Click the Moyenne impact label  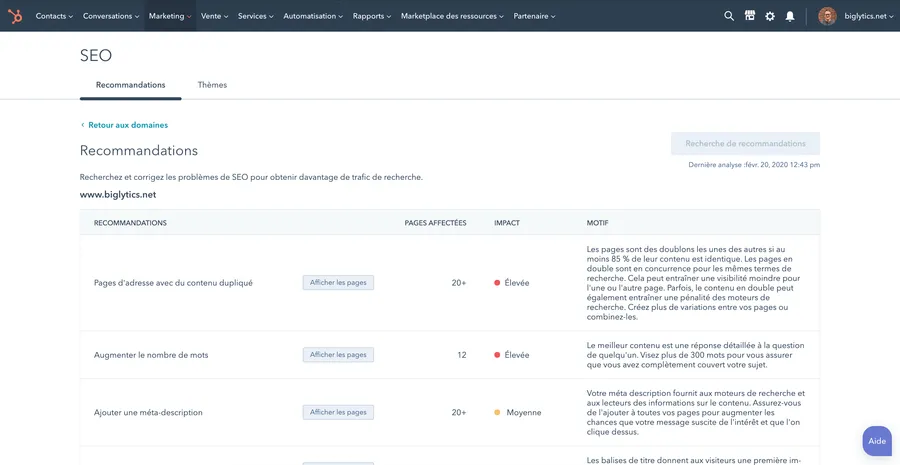(x=523, y=412)
